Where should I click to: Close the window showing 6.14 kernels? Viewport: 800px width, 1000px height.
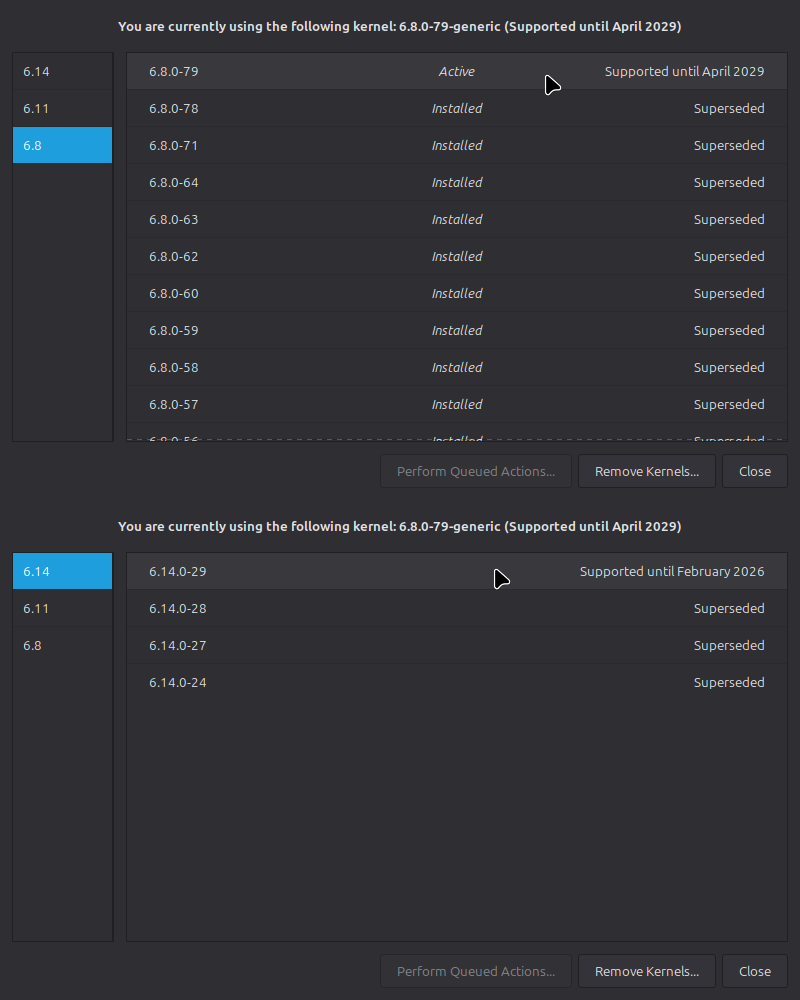[x=755, y=971]
